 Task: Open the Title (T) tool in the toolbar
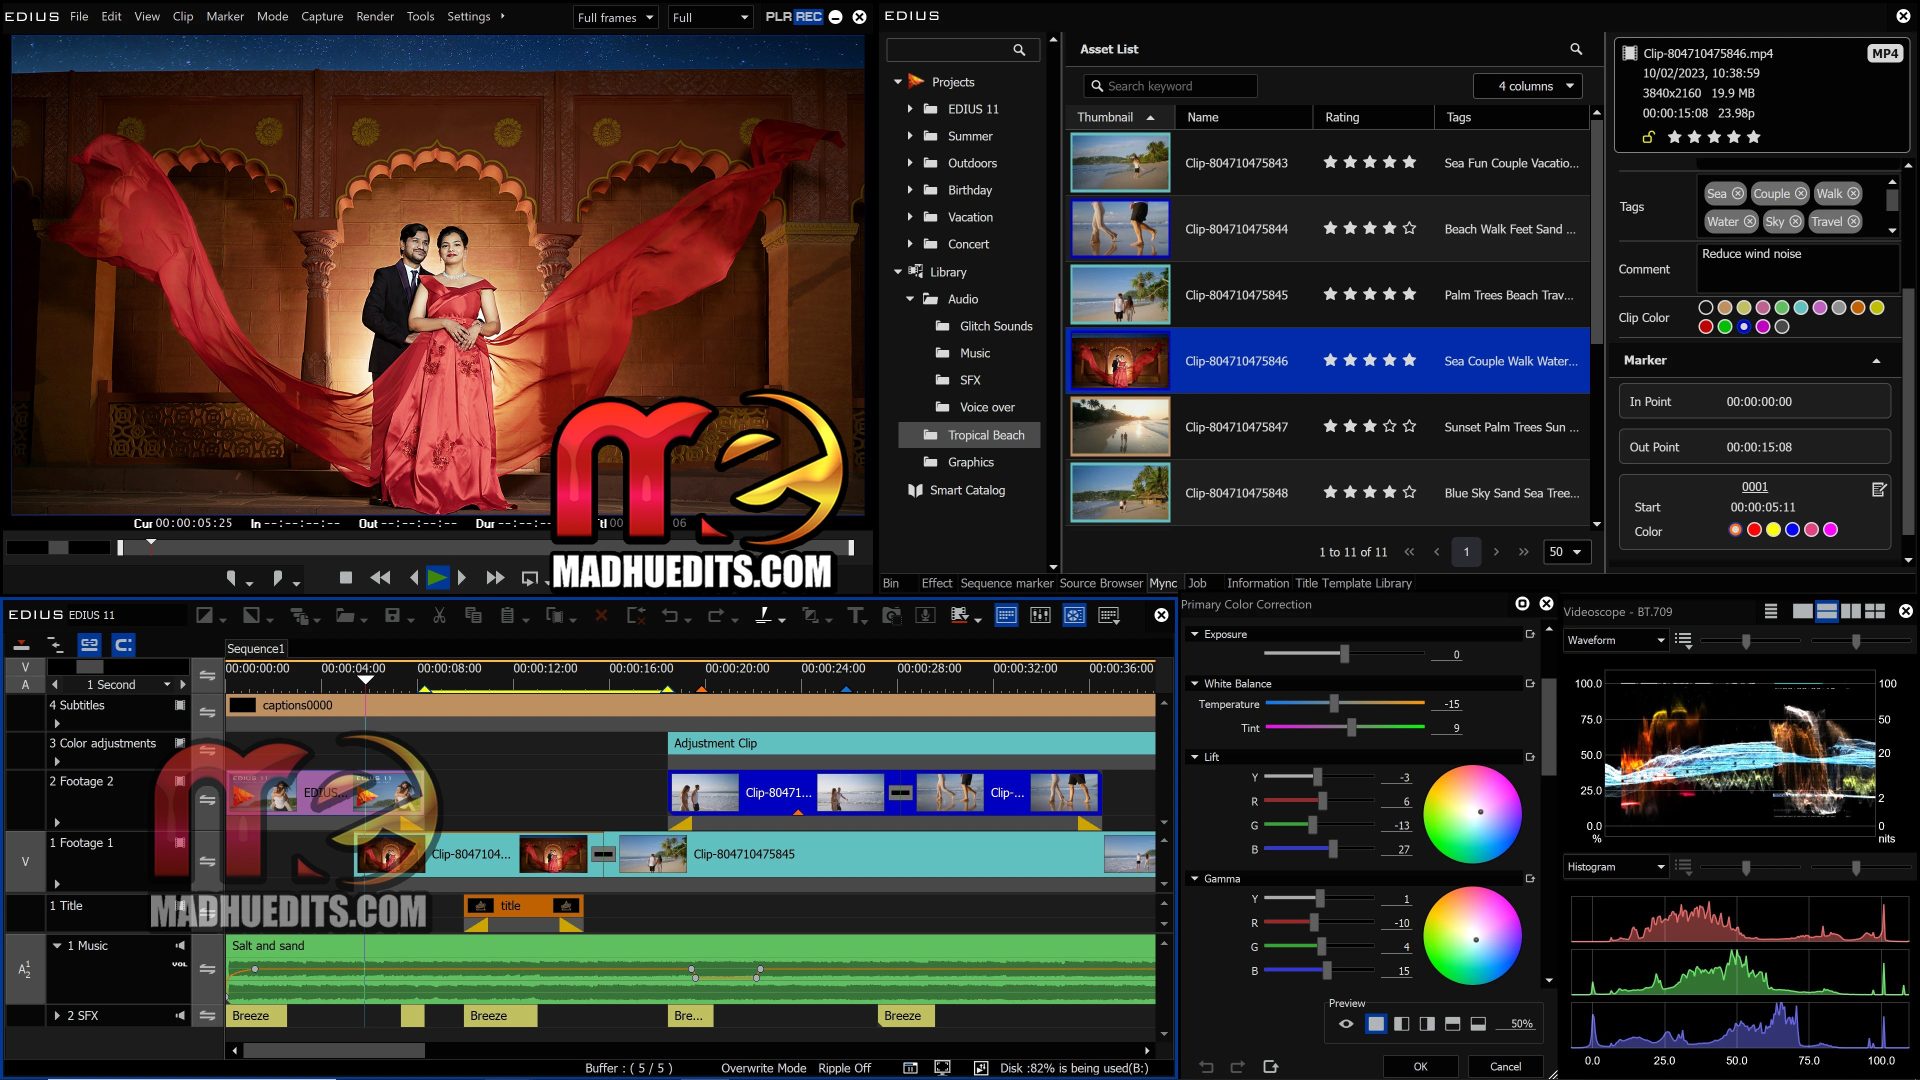point(855,616)
